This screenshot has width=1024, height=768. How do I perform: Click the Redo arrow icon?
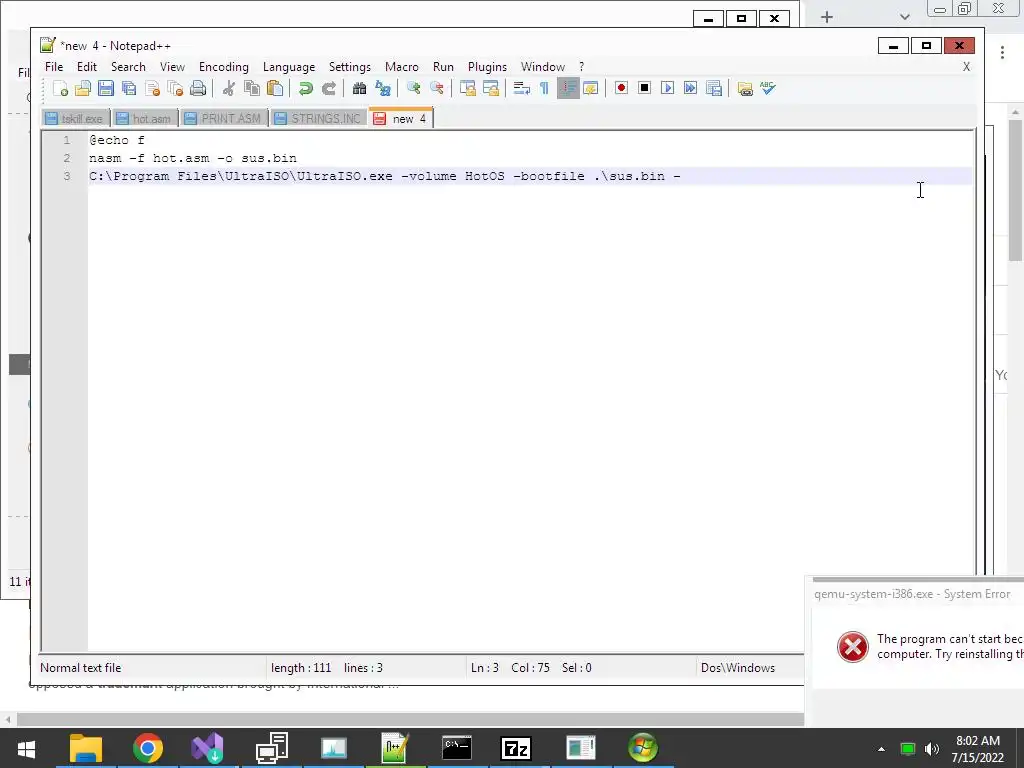(x=328, y=88)
